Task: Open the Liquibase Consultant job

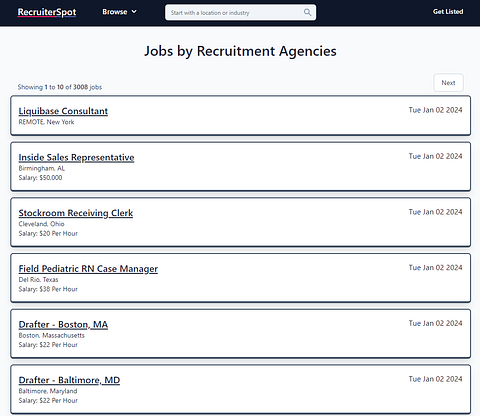Action: click(63, 111)
